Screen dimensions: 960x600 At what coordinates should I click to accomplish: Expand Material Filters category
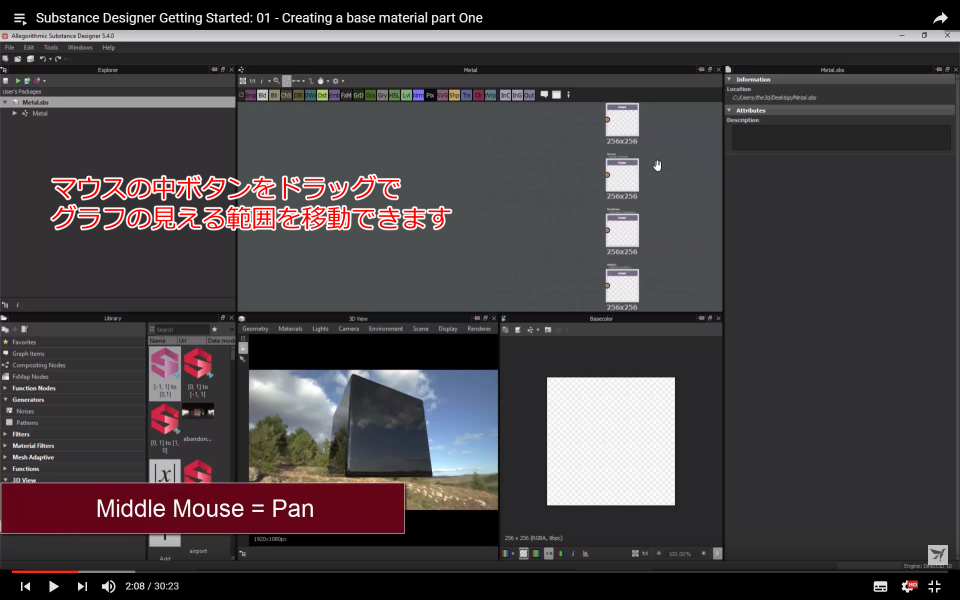[6, 446]
